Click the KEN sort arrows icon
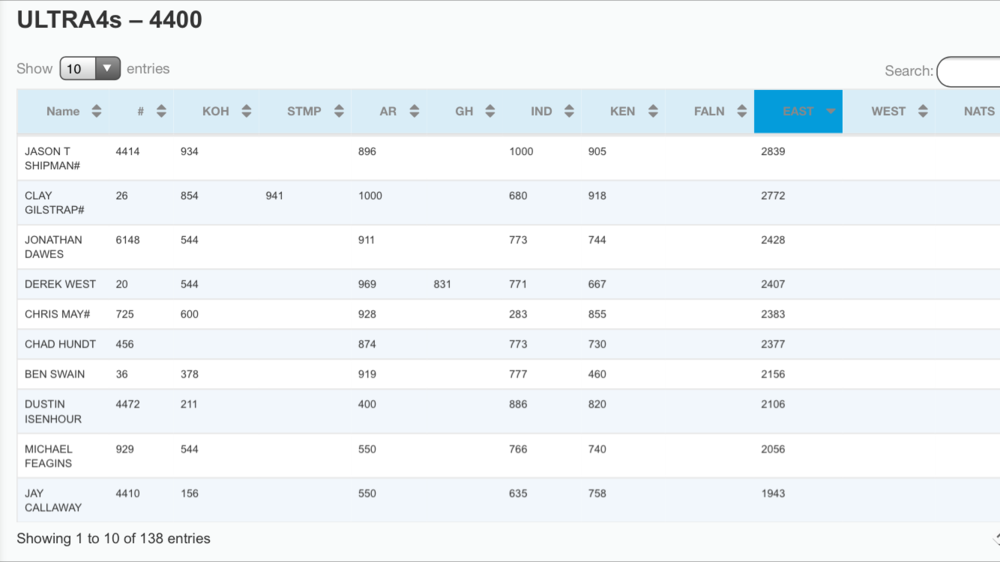Screen dimensions: 1000x562 [653, 112]
